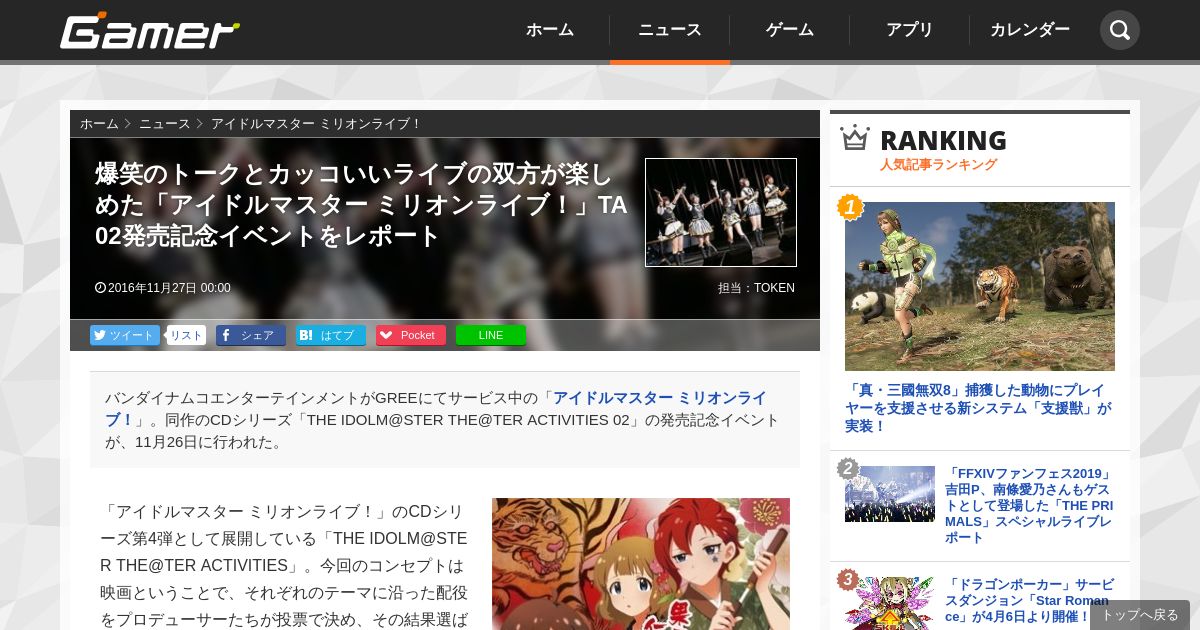Open the live stage header thumbnail
The image size is (1200, 630).
721,212
